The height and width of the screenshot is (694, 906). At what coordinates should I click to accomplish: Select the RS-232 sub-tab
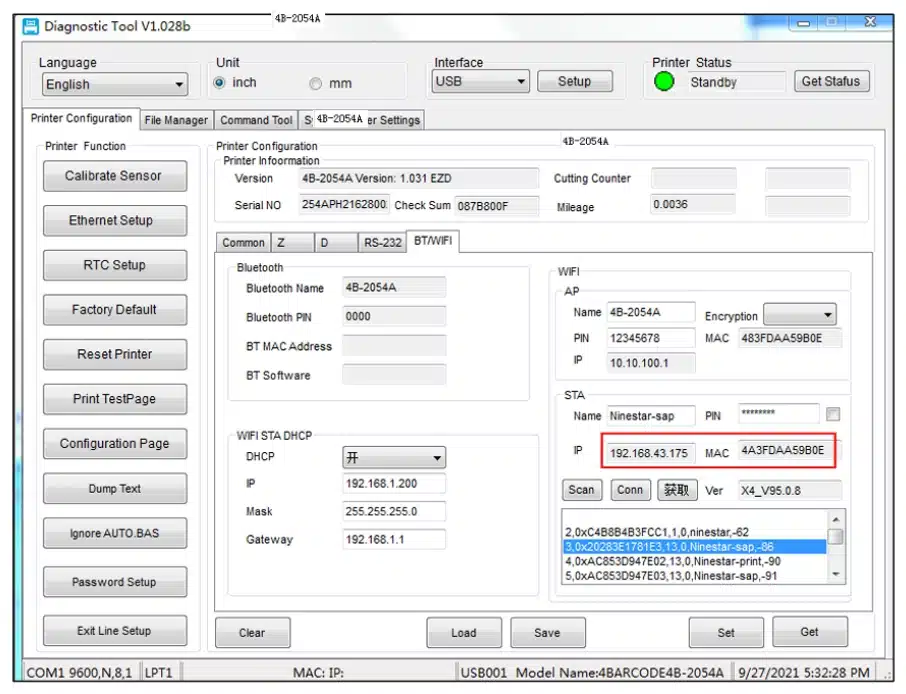(x=382, y=243)
